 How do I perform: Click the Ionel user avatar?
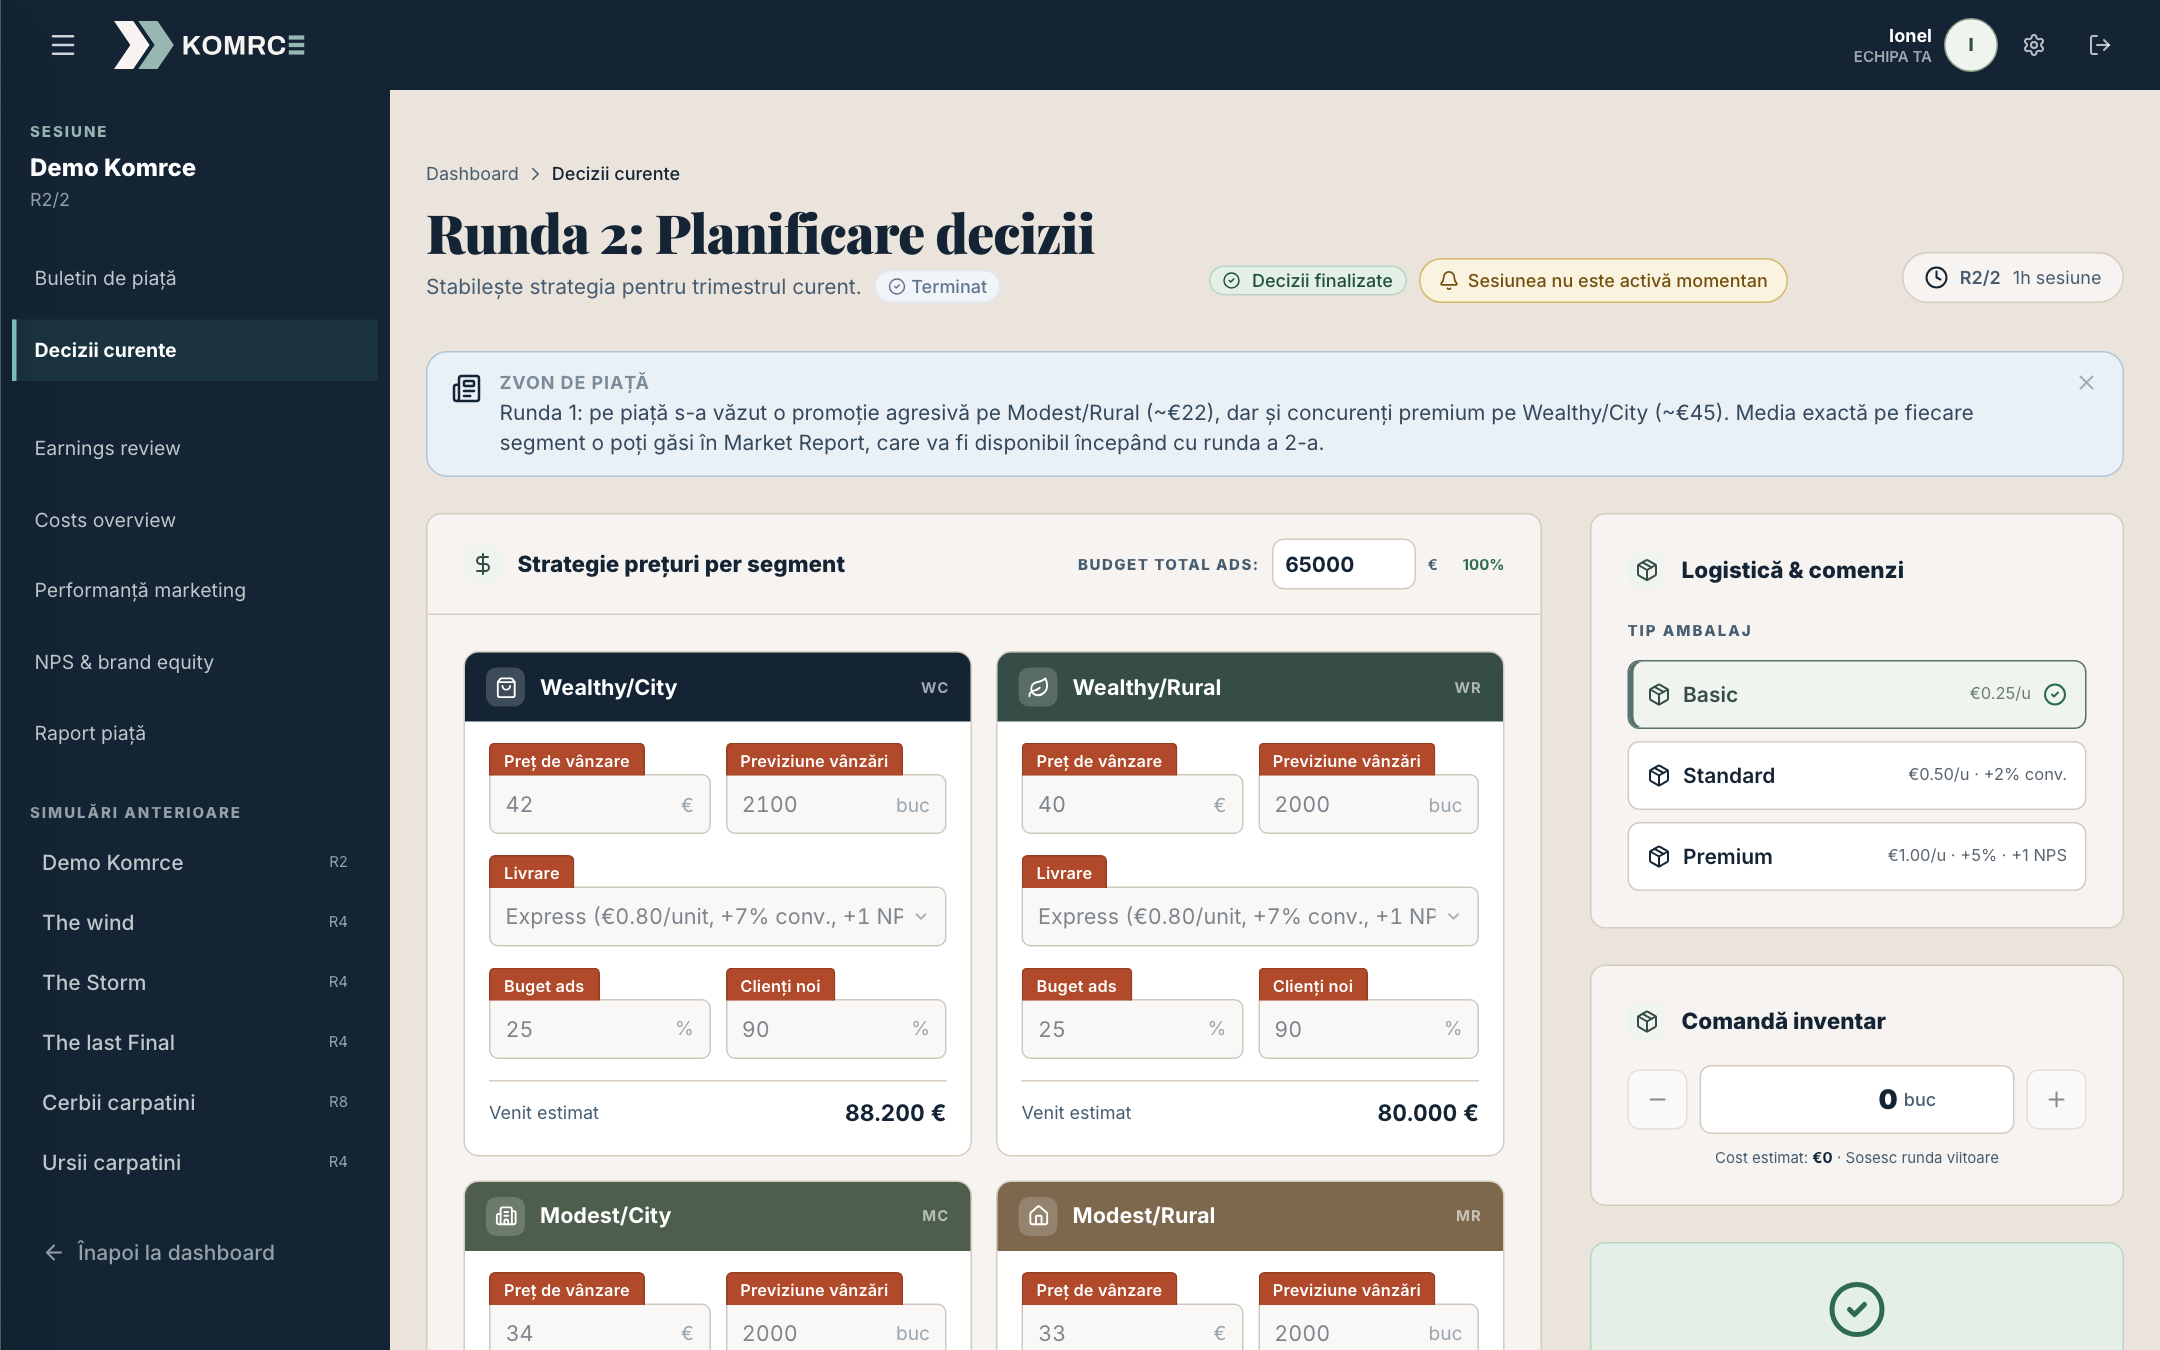pyautogui.click(x=1970, y=45)
